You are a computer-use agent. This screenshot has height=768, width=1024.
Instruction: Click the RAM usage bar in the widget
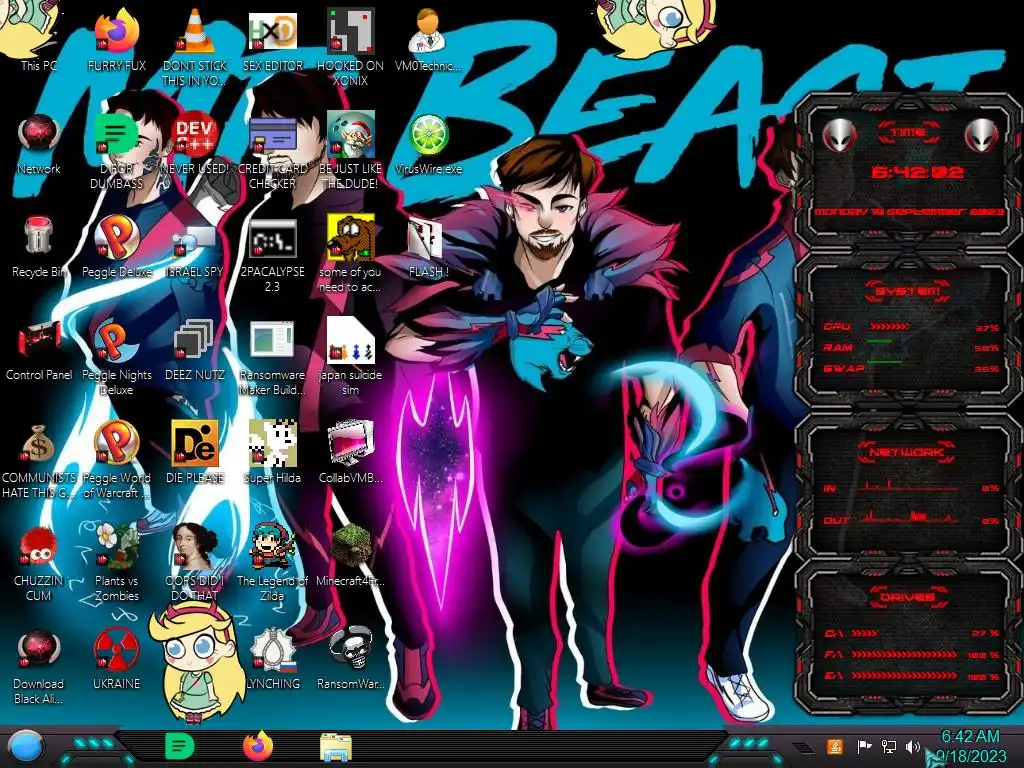(879, 342)
